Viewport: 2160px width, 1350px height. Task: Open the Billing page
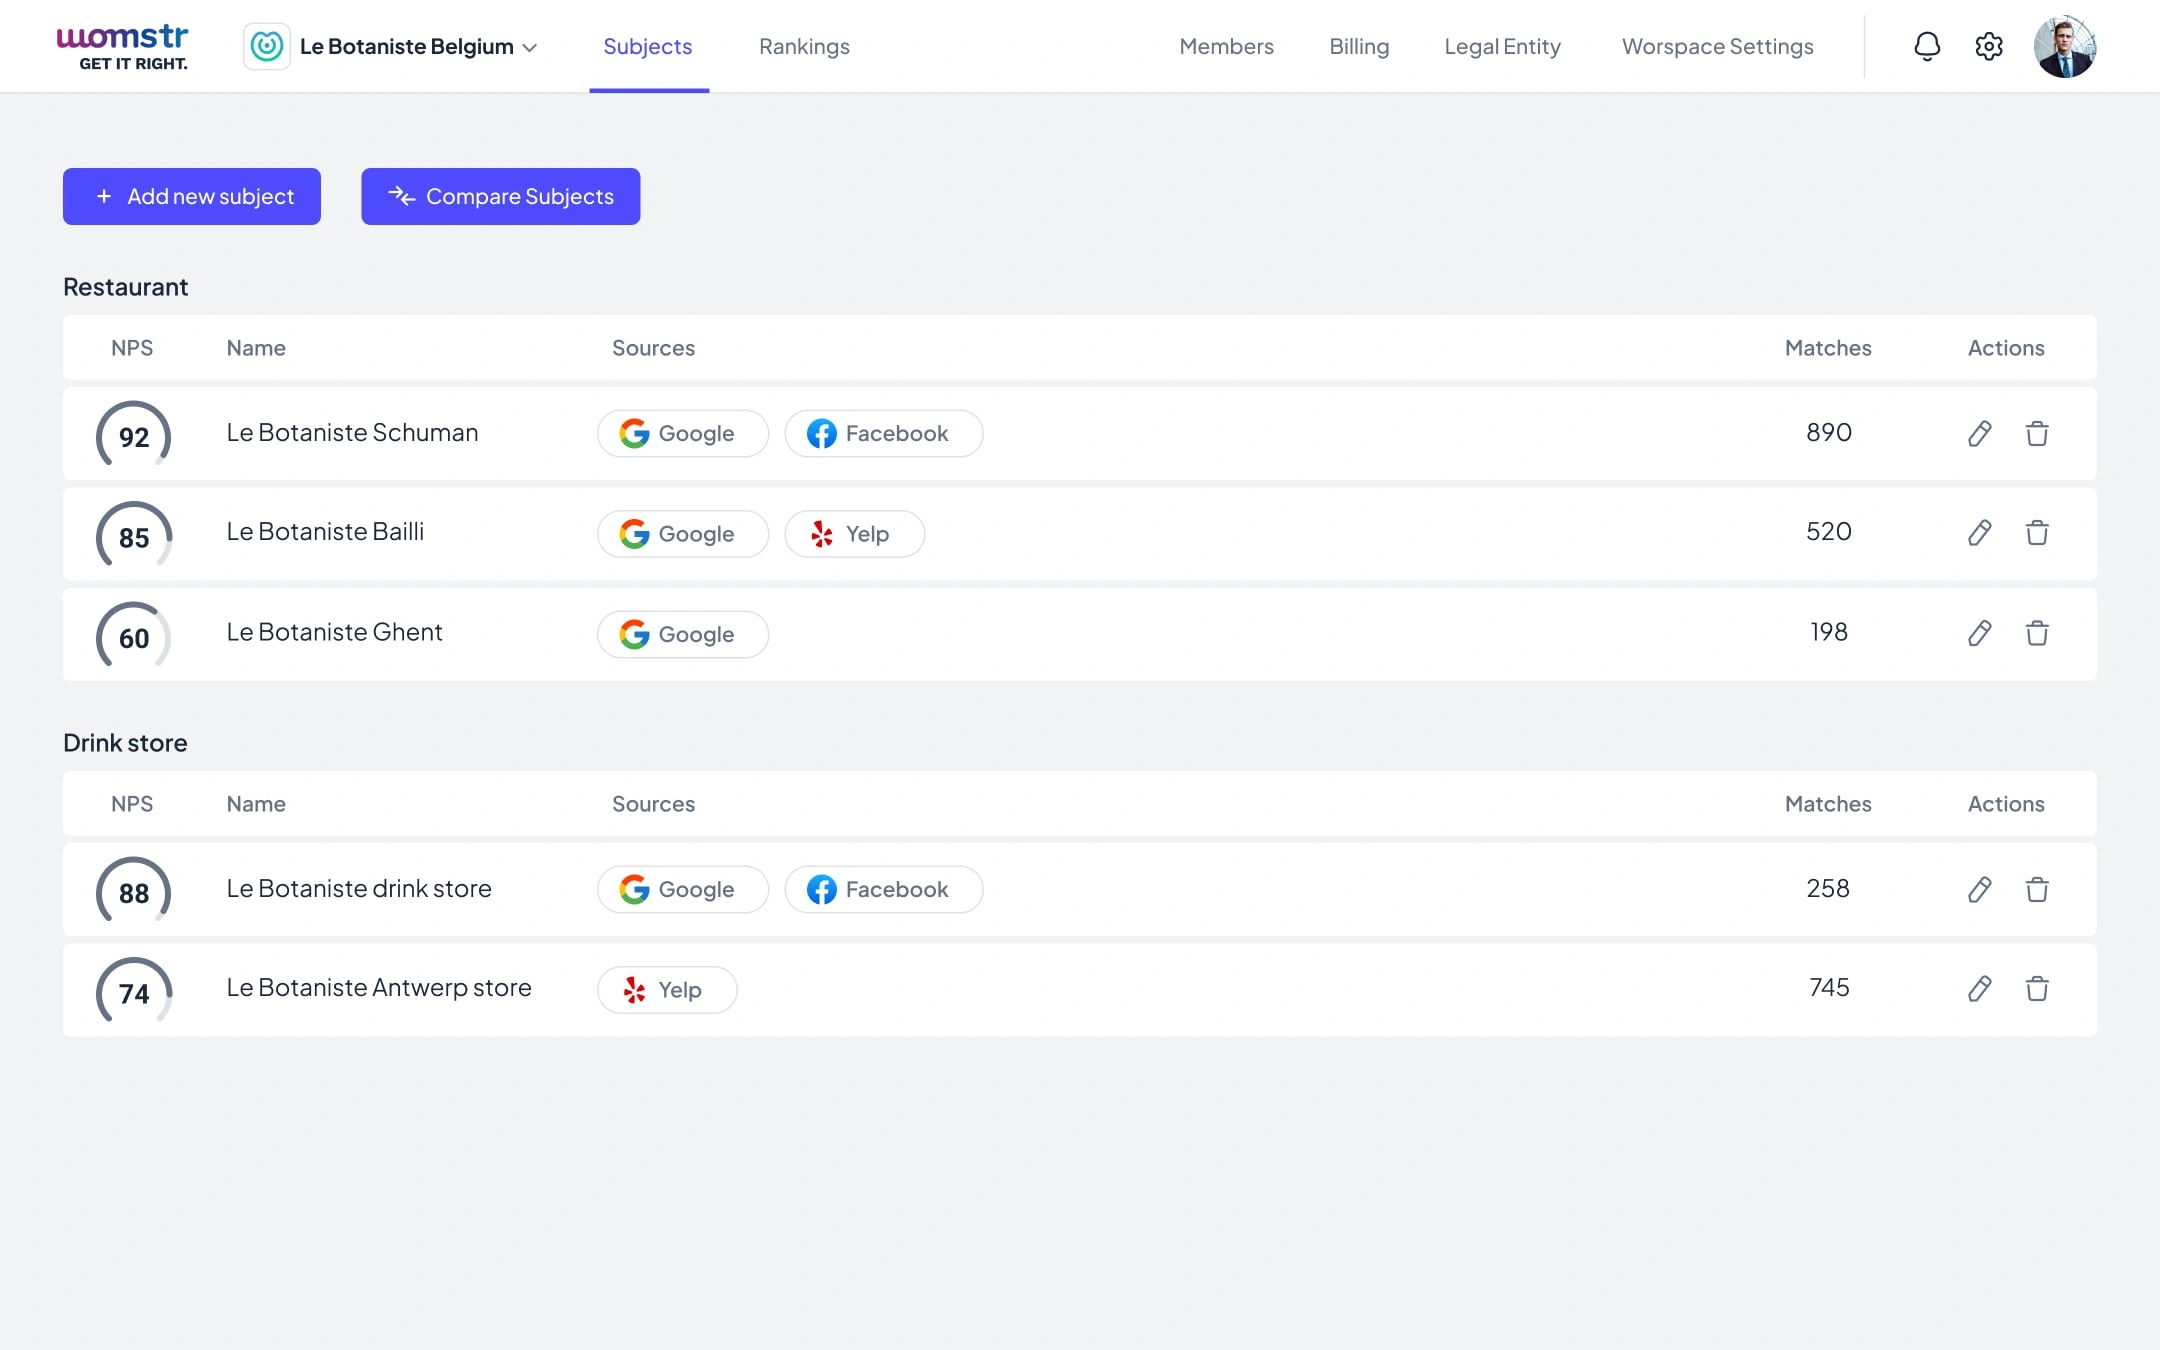(1359, 46)
